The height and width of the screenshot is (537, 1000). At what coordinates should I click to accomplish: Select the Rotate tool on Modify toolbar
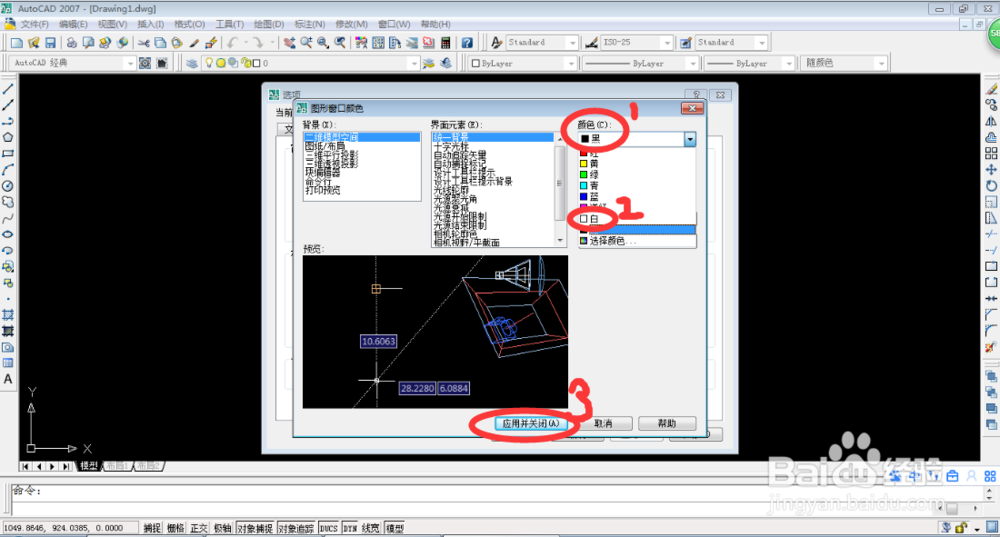click(991, 186)
